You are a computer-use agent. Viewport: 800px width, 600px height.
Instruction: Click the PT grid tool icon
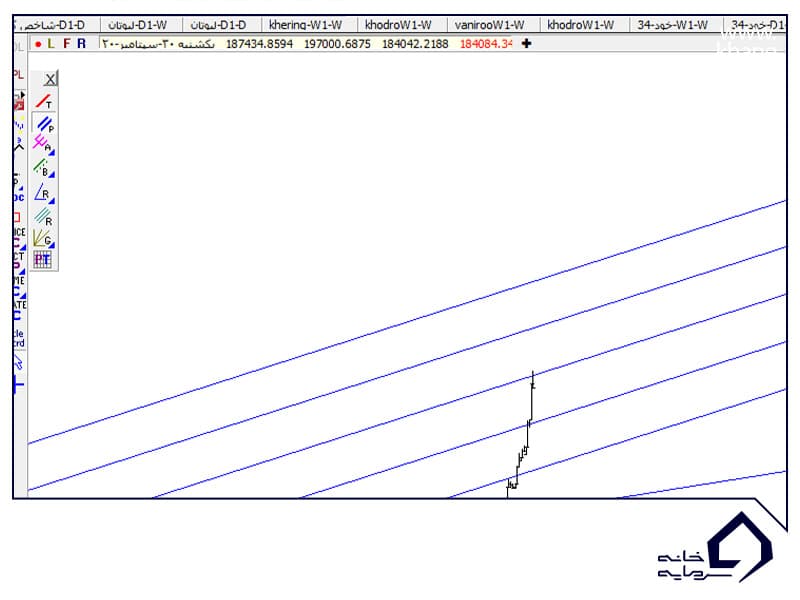point(42,259)
